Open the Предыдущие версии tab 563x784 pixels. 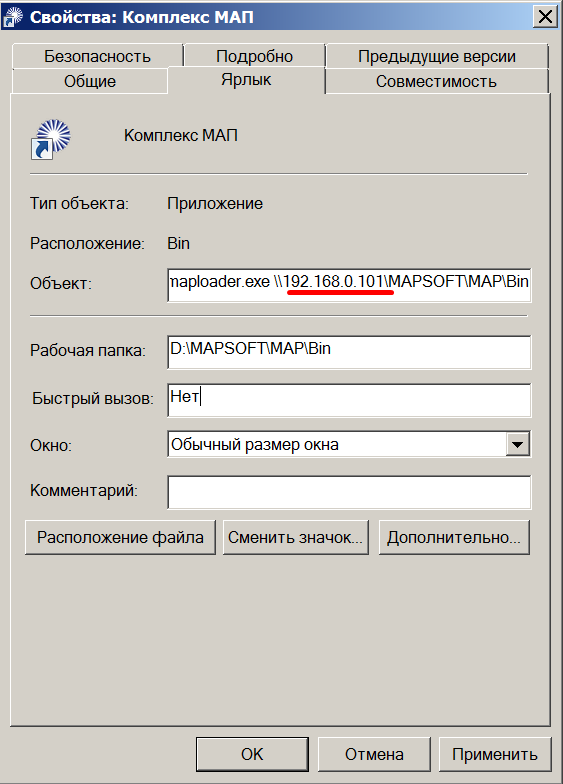pos(437,56)
